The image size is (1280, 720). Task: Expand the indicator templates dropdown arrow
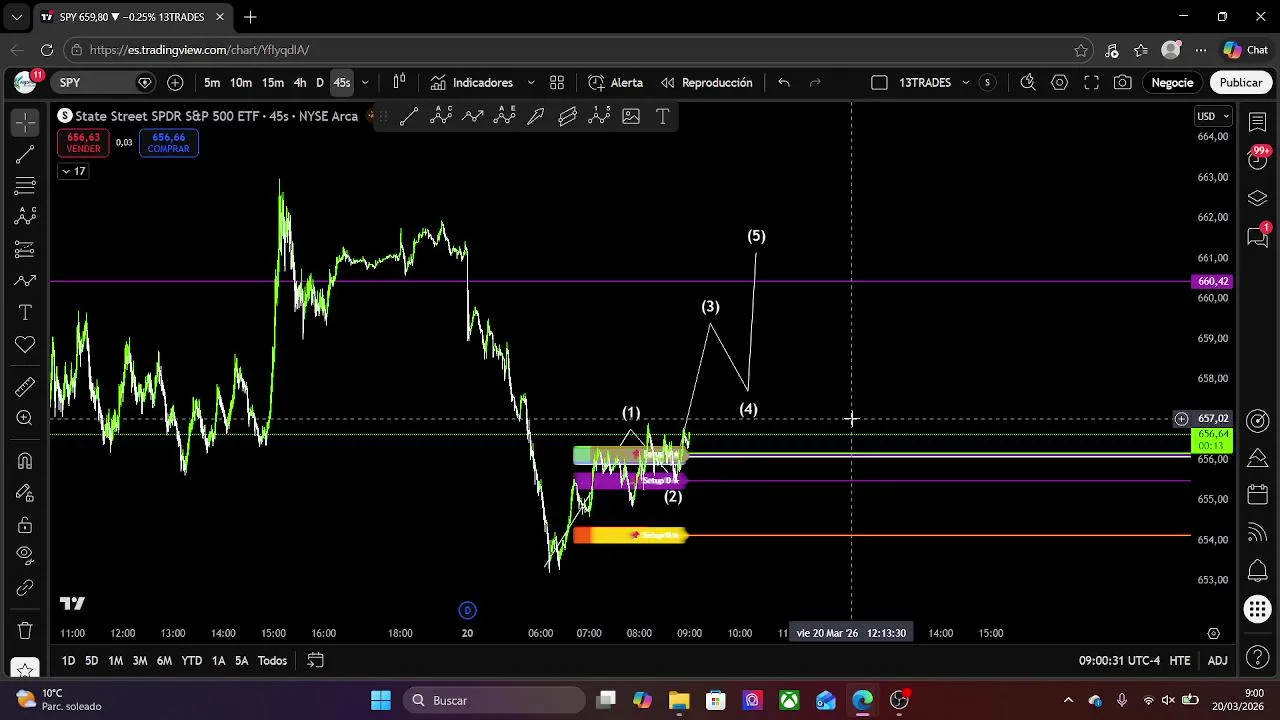pos(530,83)
